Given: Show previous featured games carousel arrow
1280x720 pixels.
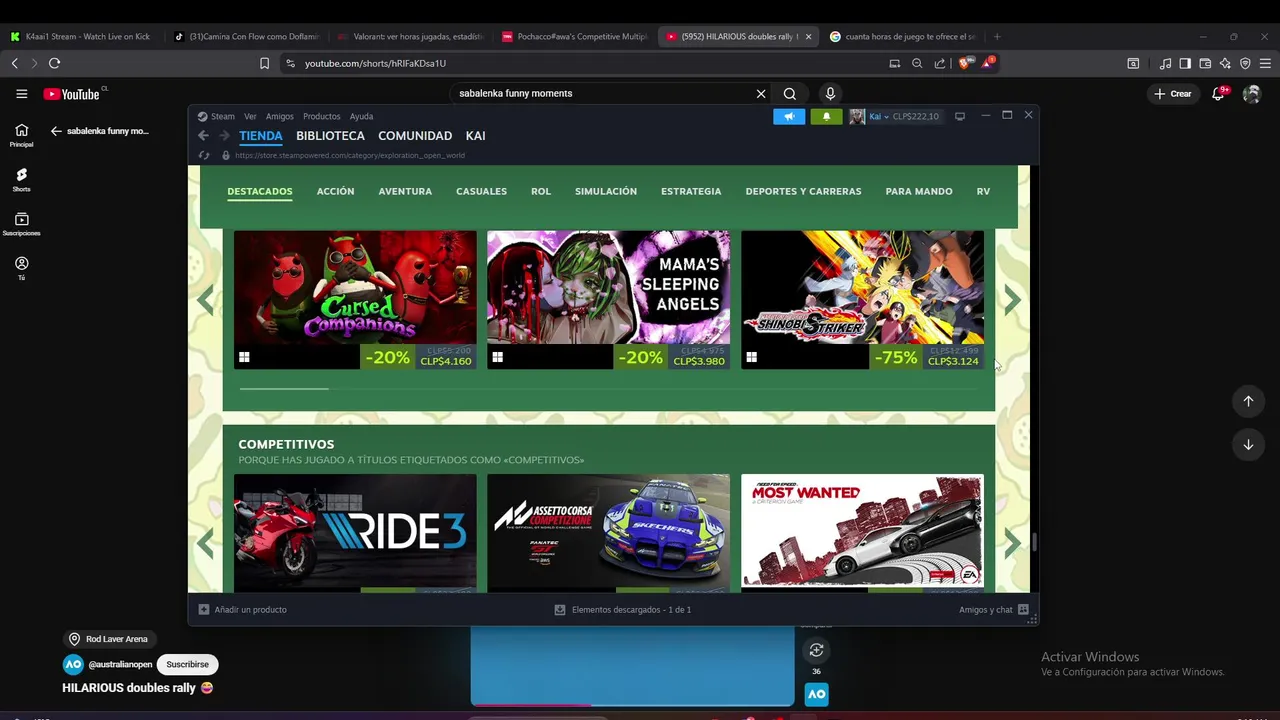Looking at the screenshot, I should pos(206,300).
